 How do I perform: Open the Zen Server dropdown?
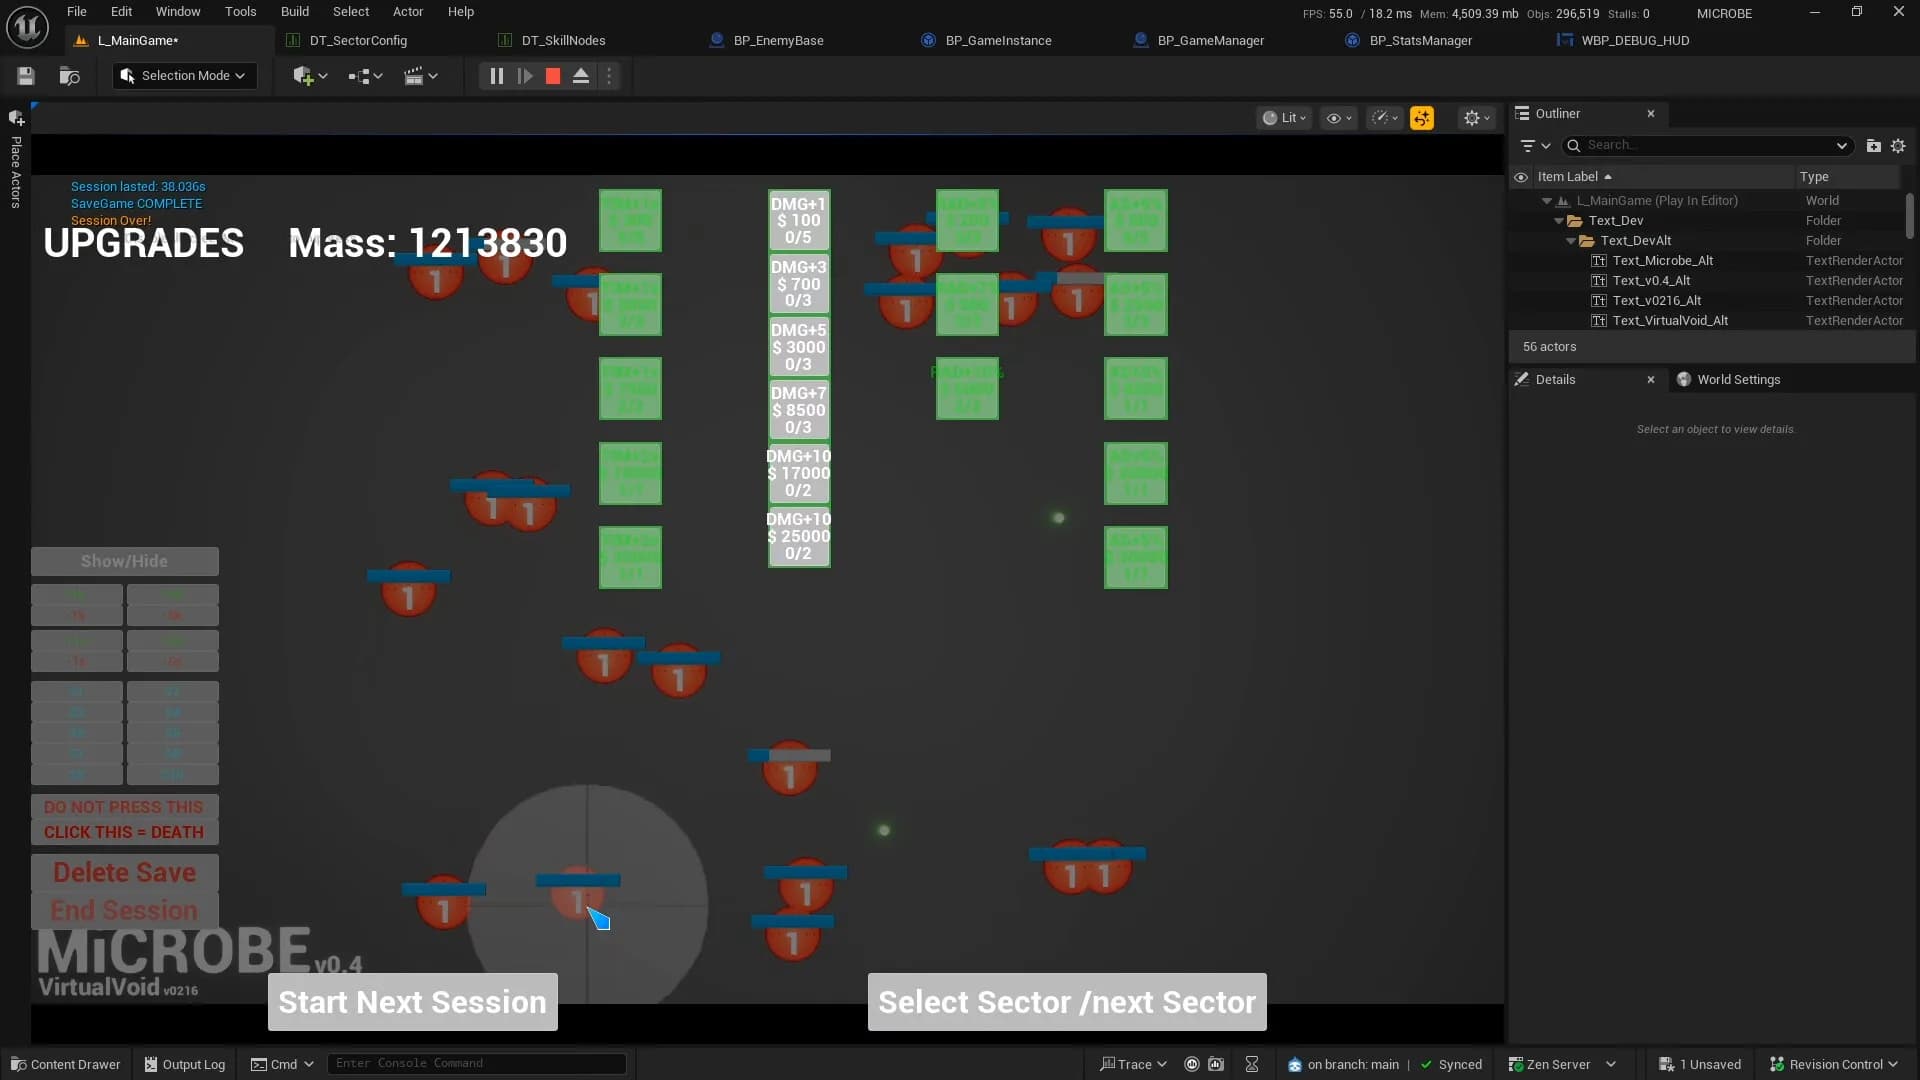coord(1562,1064)
